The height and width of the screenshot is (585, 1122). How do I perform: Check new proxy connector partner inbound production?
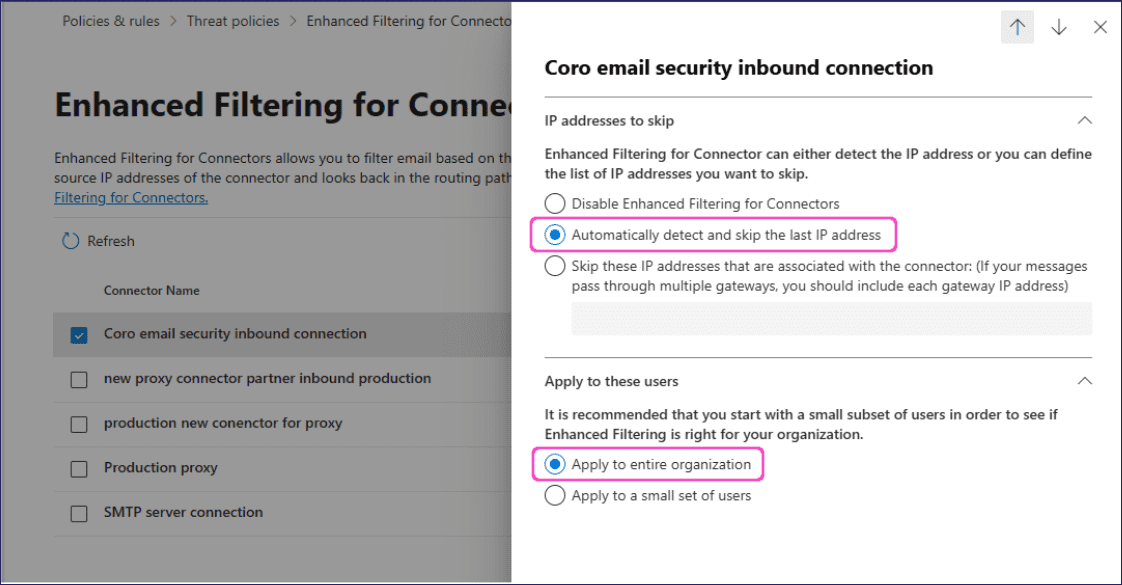[78, 379]
